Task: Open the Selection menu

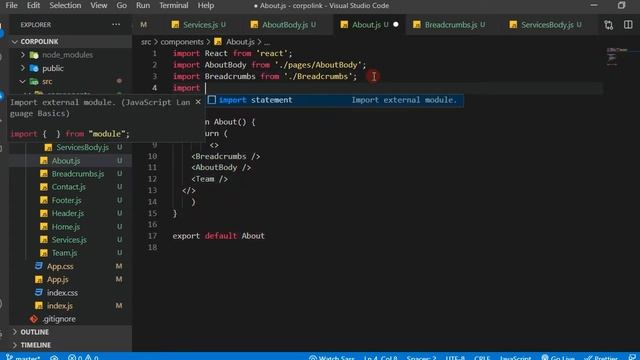Action: [x=65, y=5]
